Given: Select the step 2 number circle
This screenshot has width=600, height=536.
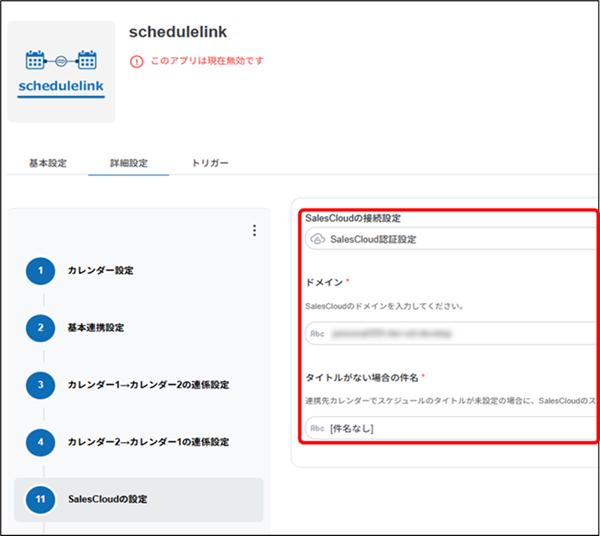Looking at the screenshot, I should coord(40,328).
